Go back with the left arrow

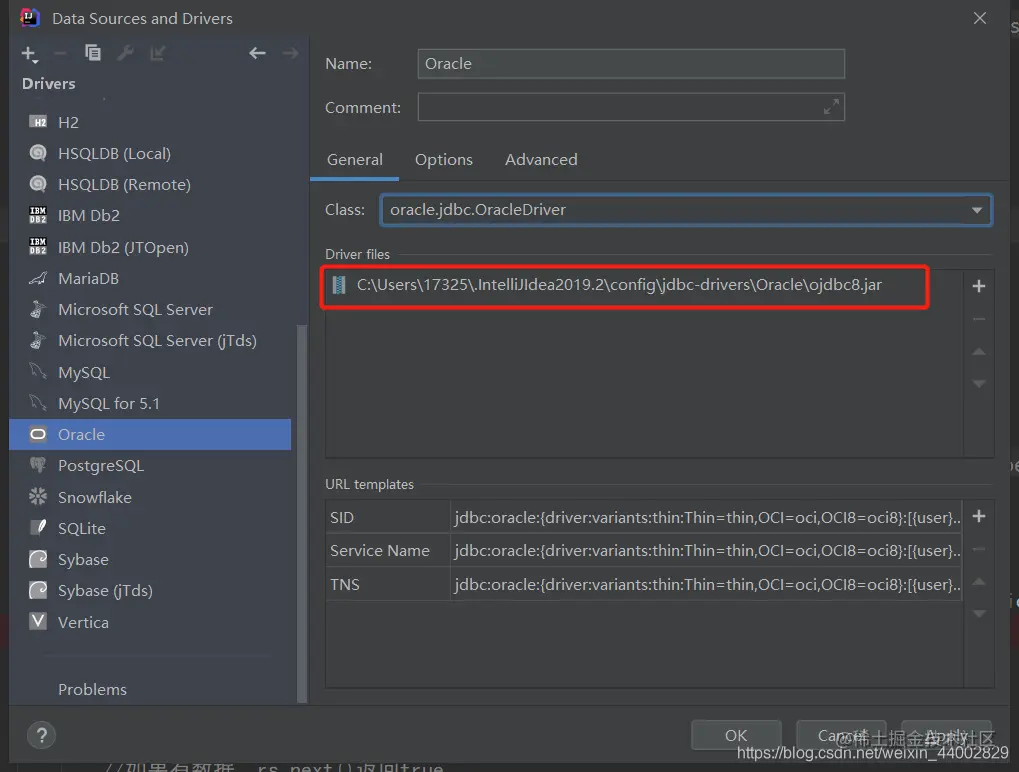coord(257,53)
